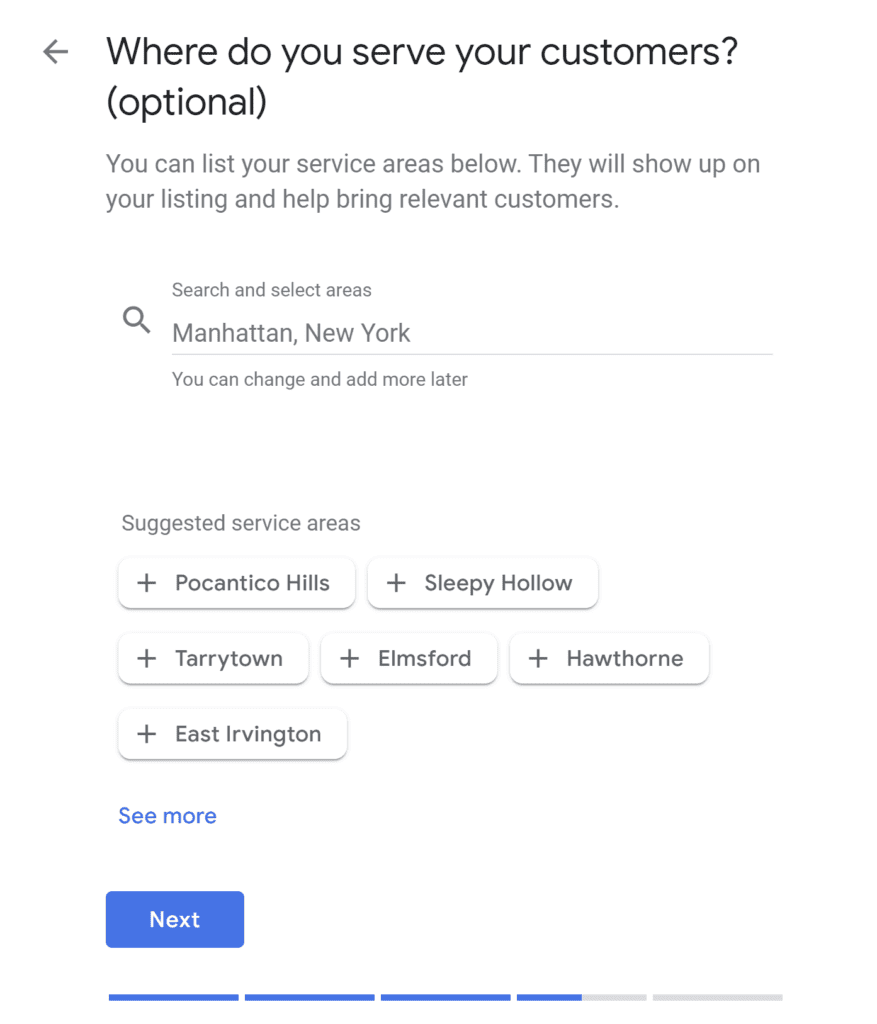
Task: Click the partially filled fourth progress segment
Action: [x=582, y=997]
